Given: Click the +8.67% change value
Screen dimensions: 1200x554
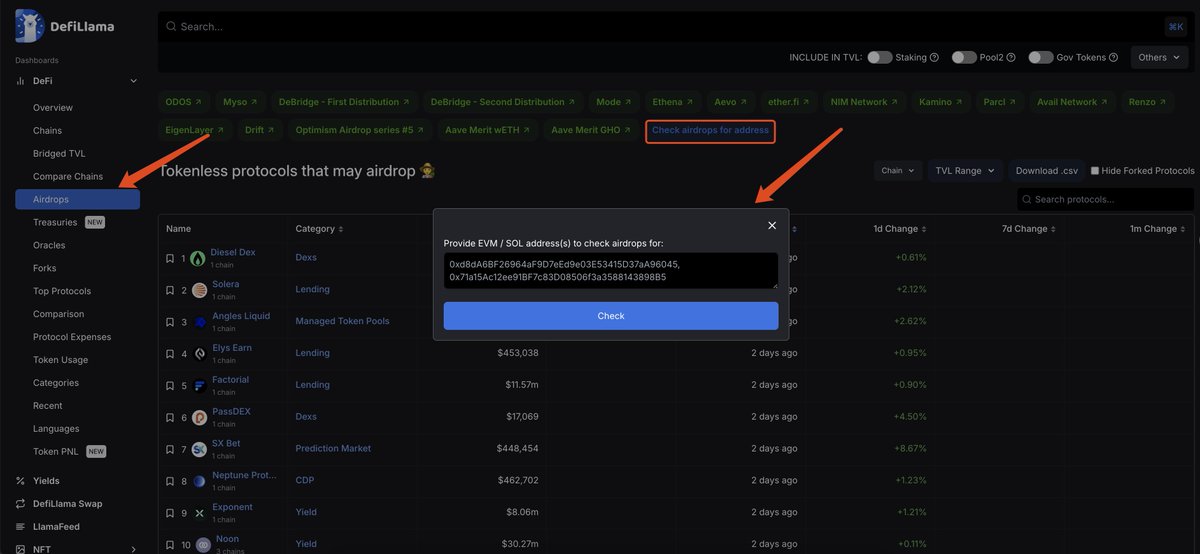Looking at the screenshot, I should point(909,449).
